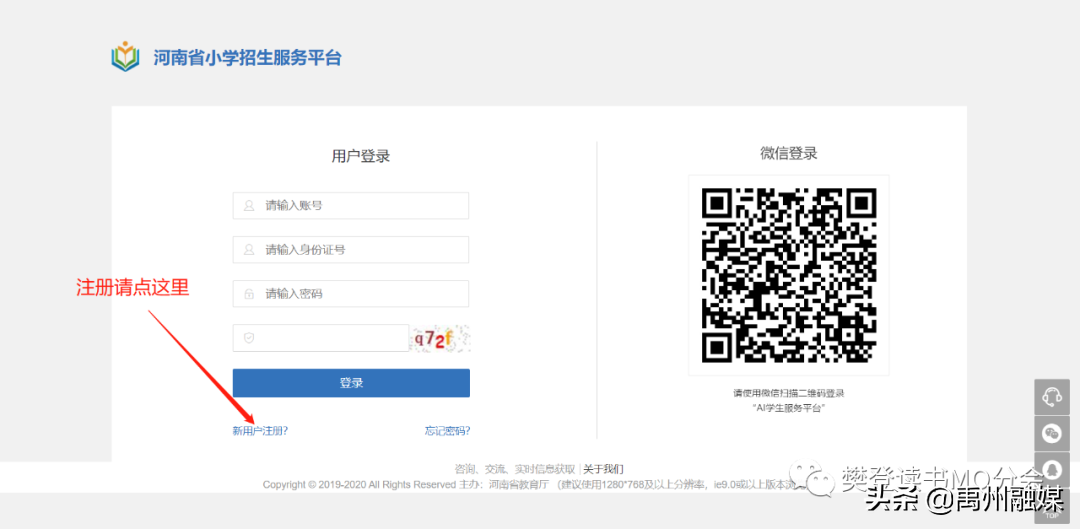
Task: Click the shield icon in the captcha field
Action: pyautogui.click(x=249, y=338)
